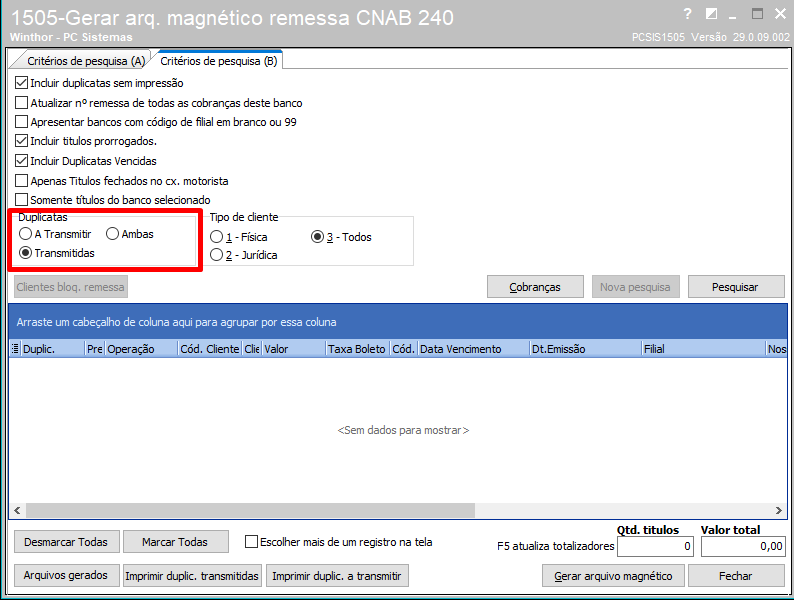This screenshot has height=600, width=794.
Task: Click the Valor total field
Action: (x=743, y=546)
